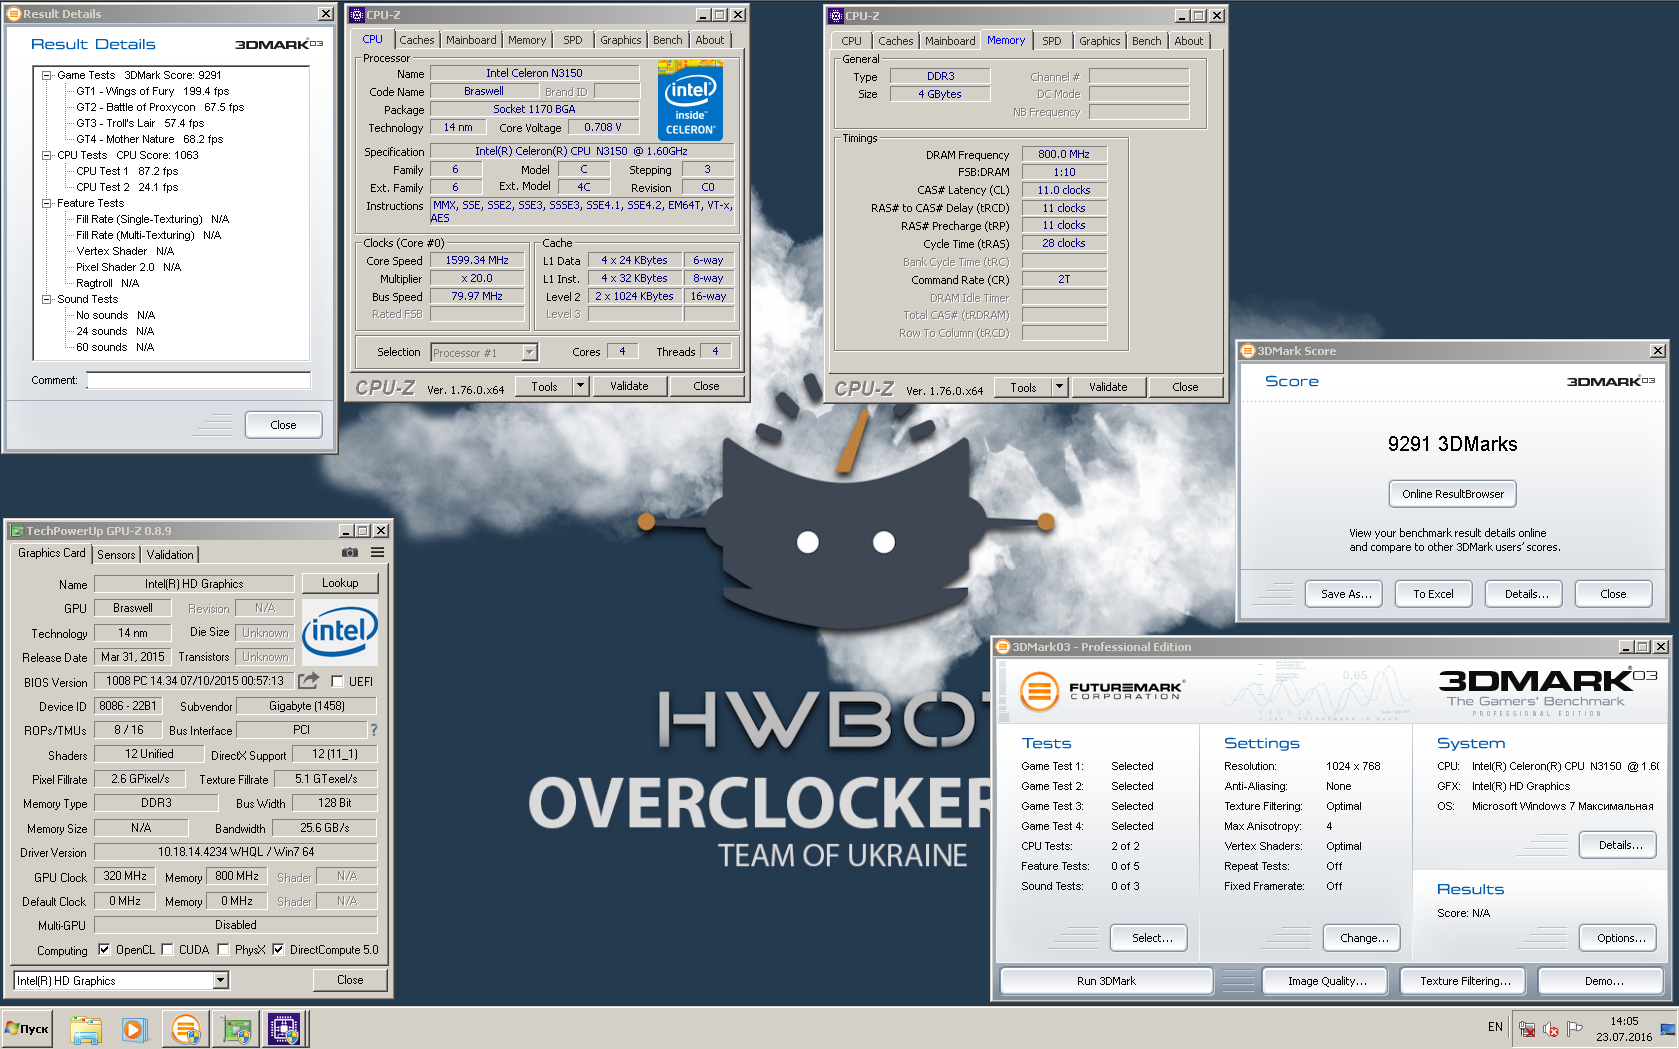
Task: Open the Tools dropdown arrow in left CPU-Z
Action: [580, 386]
